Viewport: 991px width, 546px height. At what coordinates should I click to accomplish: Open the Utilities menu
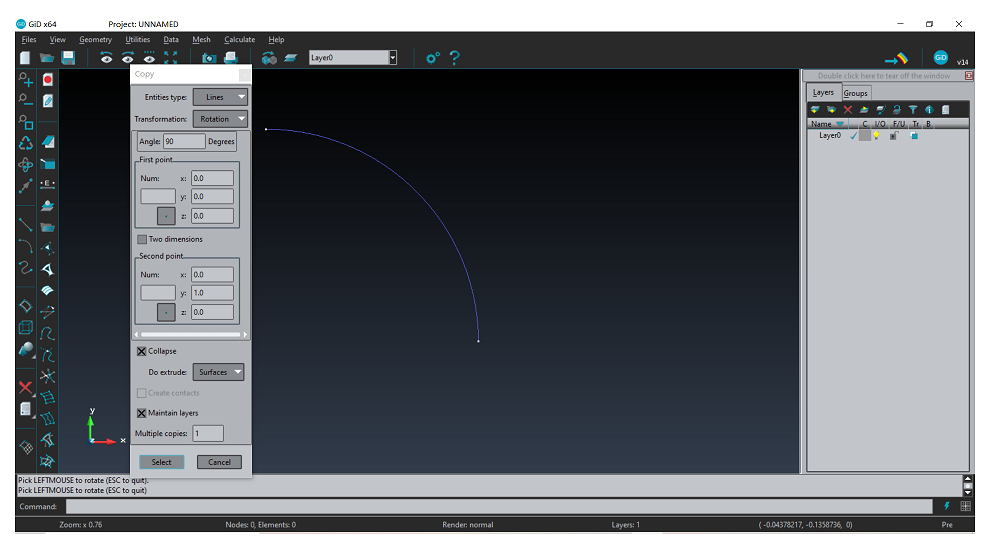click(138, 39)
